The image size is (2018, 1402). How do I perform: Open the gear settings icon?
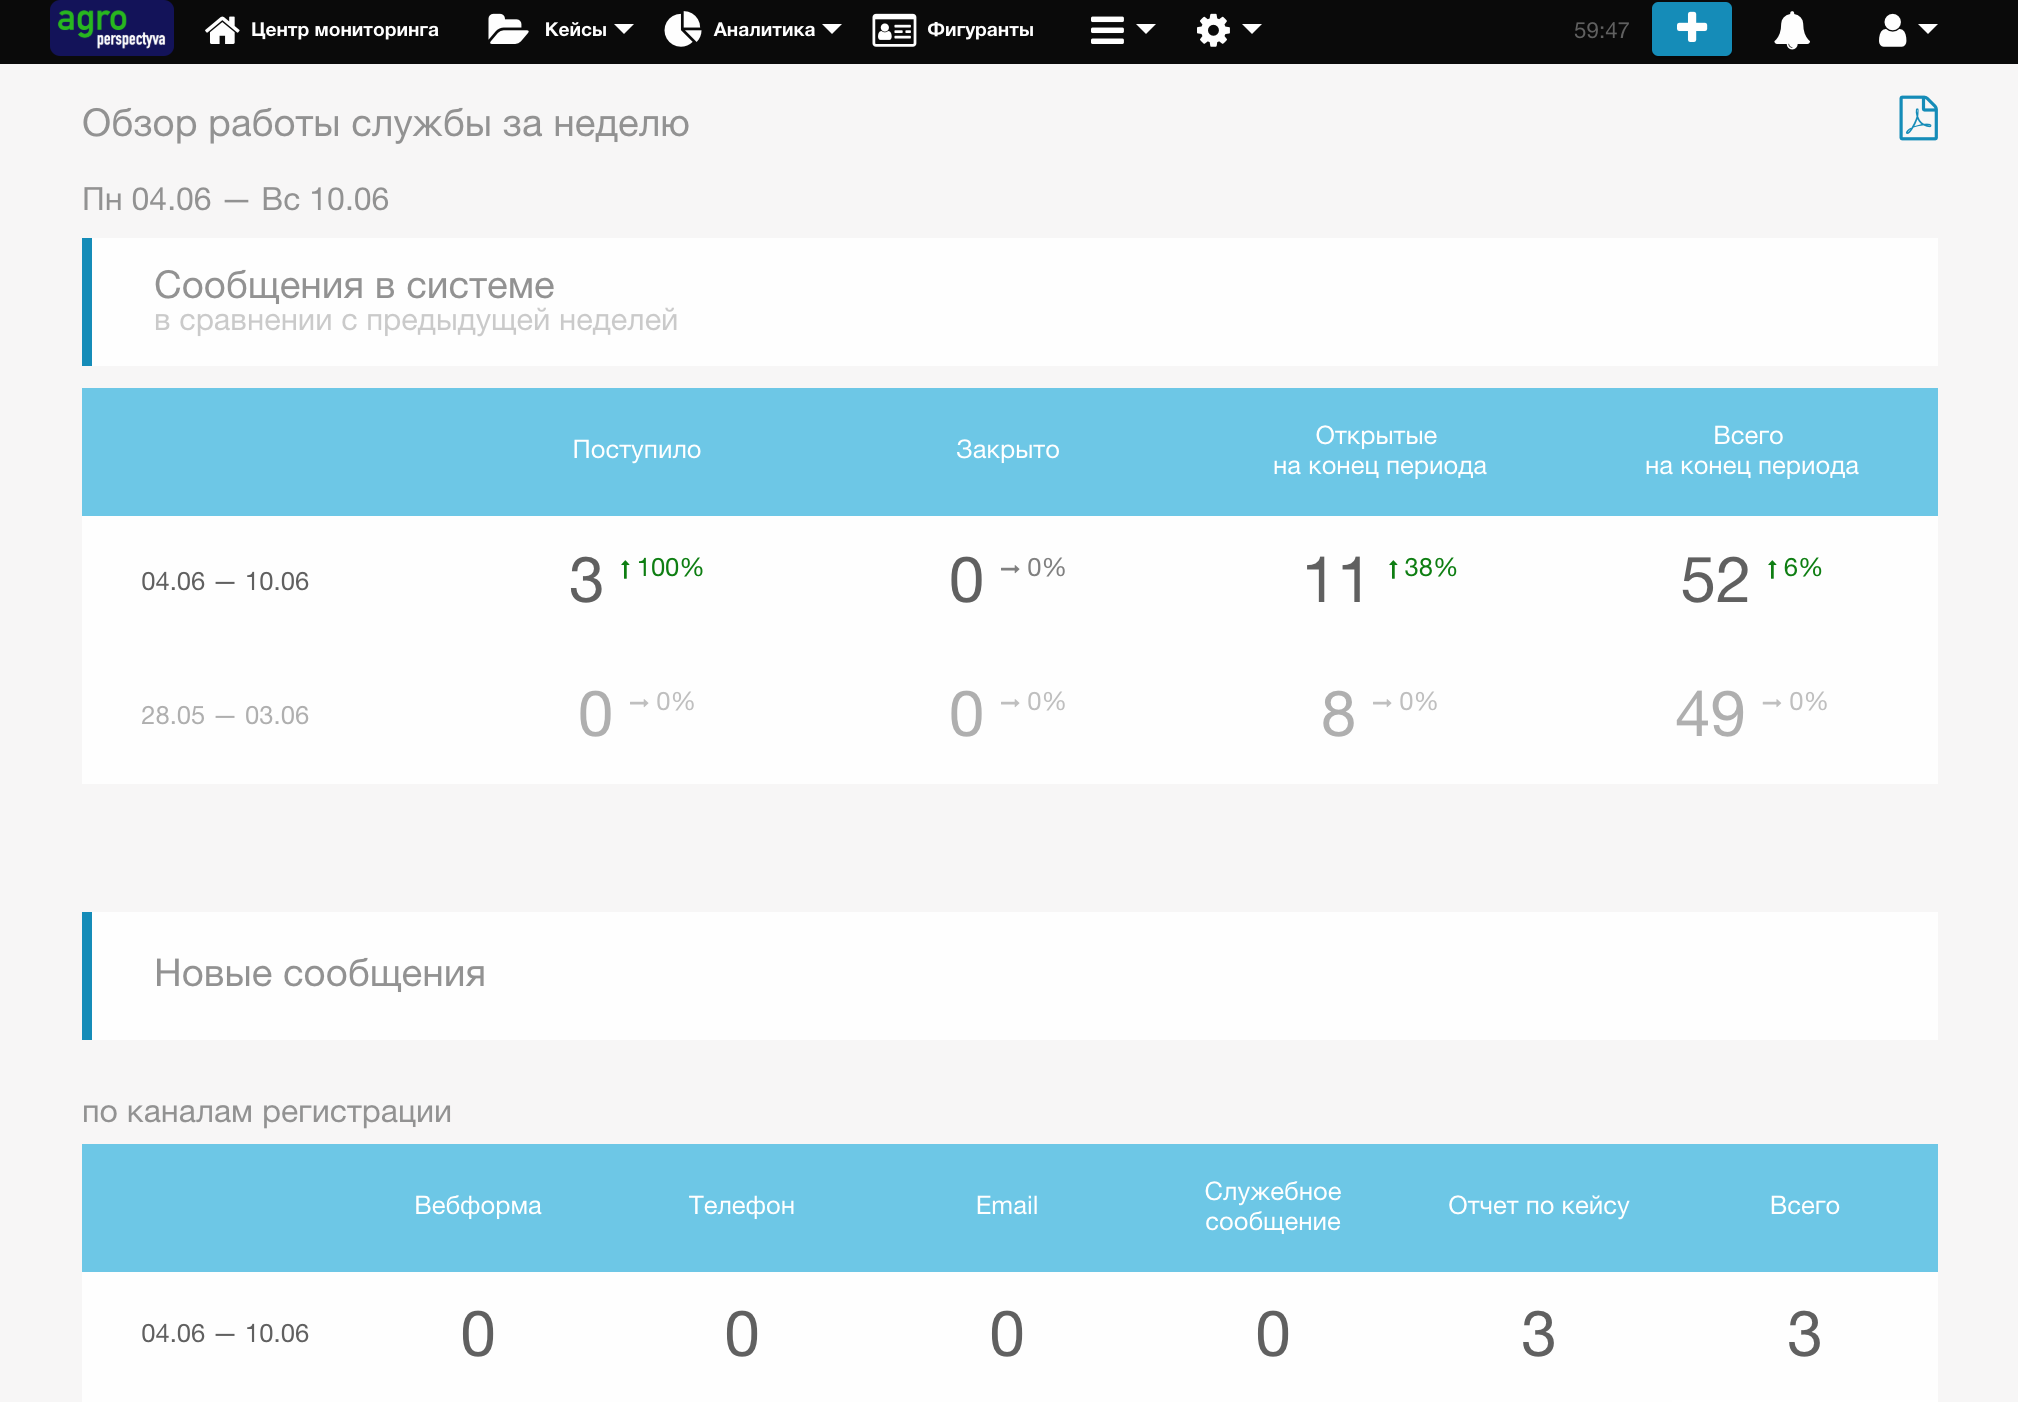[x=1213, y=30]
